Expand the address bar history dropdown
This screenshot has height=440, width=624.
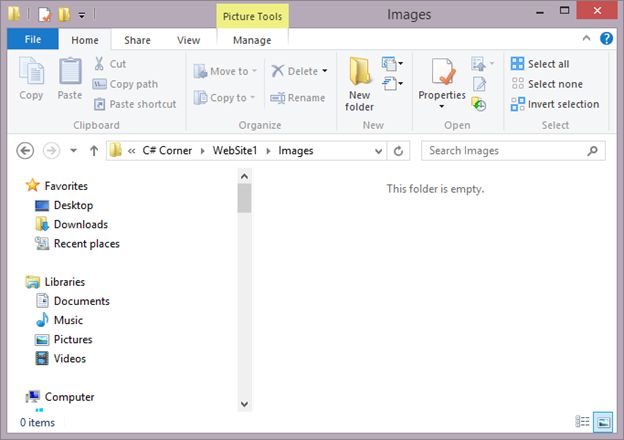(379, 151)
